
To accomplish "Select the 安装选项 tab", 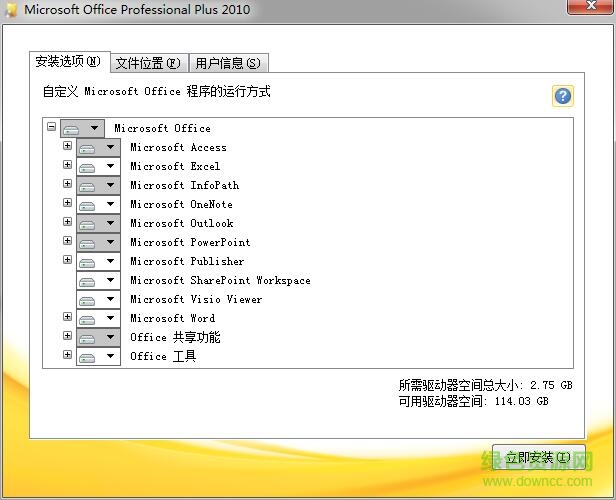I will (x=68, y=62).
